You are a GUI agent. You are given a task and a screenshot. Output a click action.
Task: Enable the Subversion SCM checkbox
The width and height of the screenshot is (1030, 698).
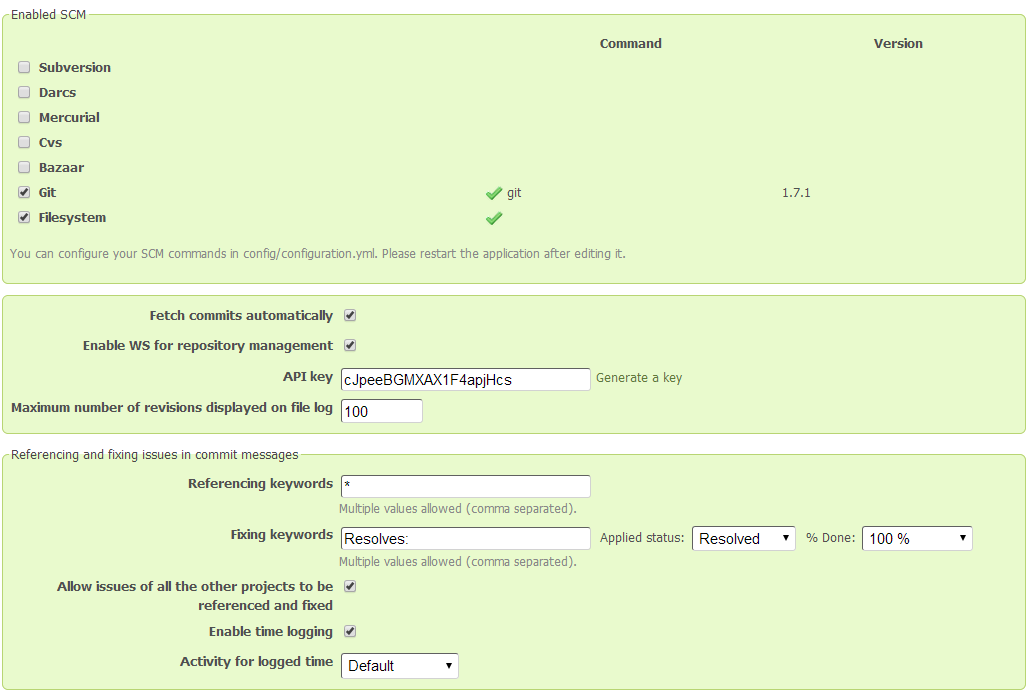point(24,67)
